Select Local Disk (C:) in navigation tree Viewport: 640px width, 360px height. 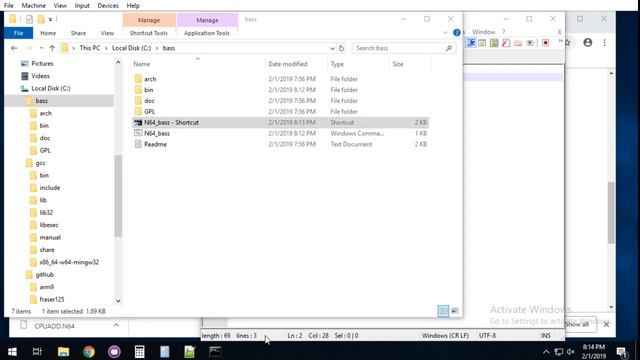point(51,88)
